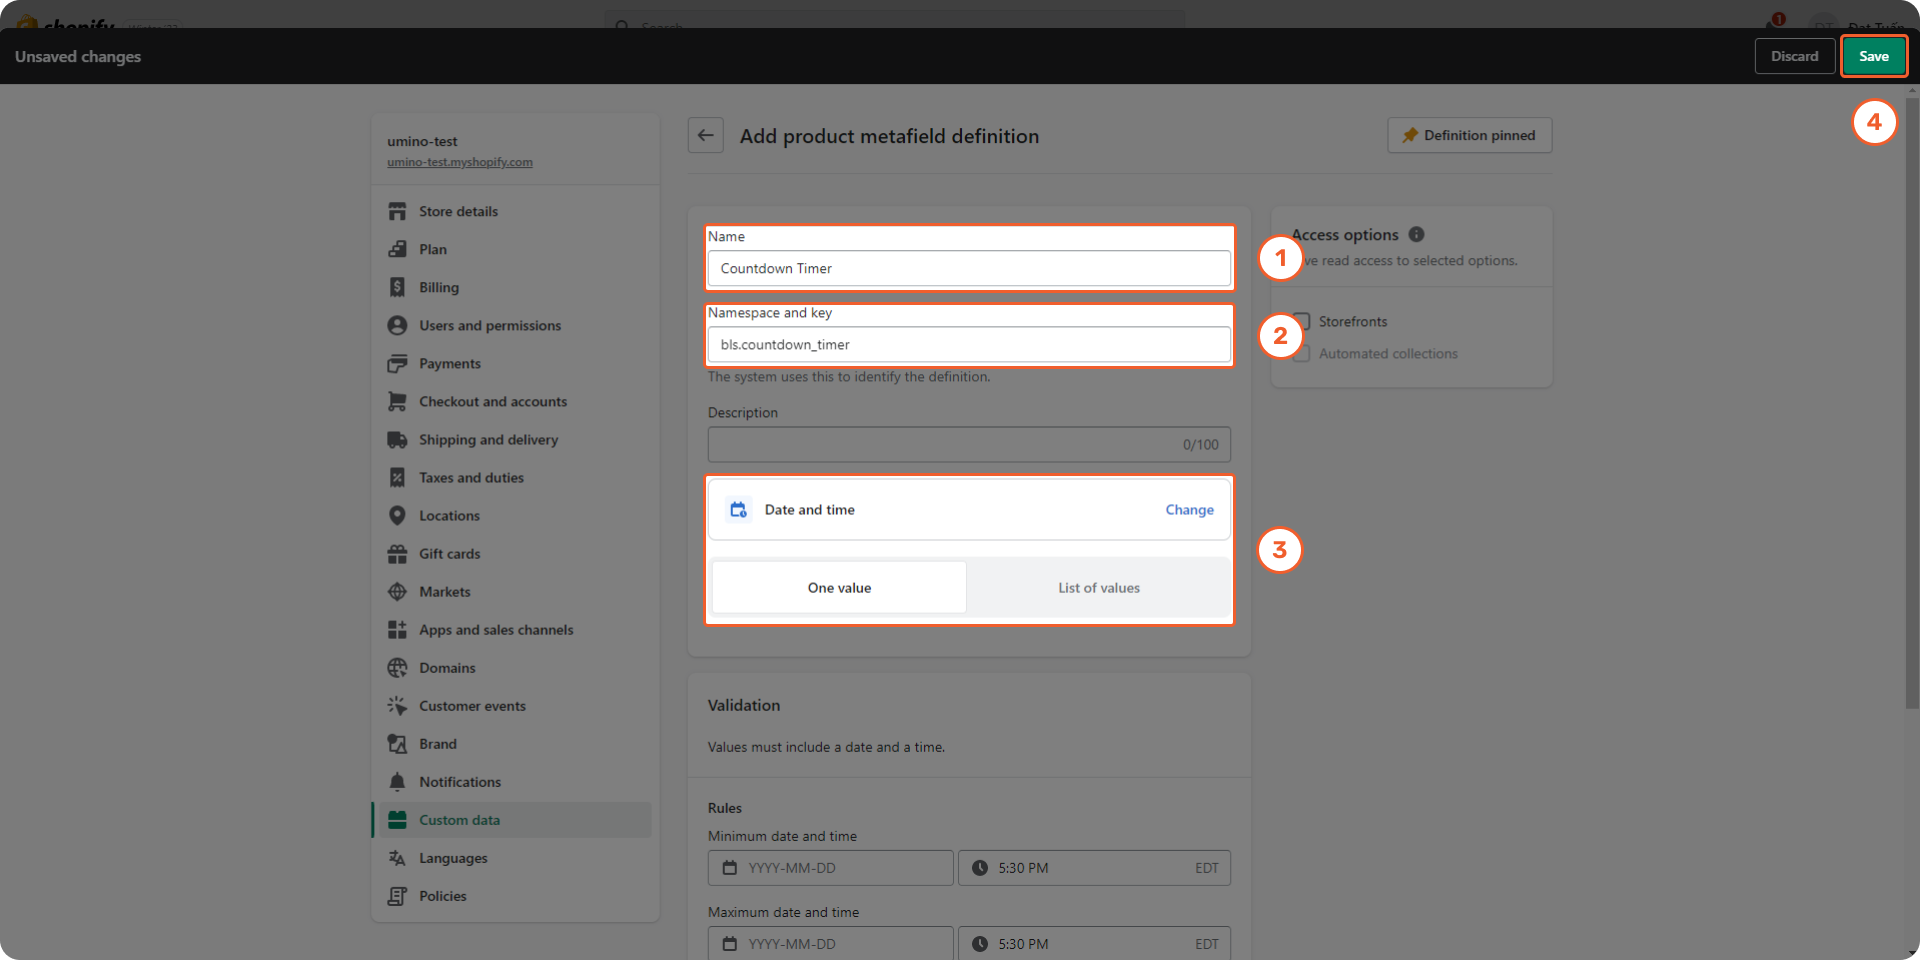Open the minimum date picker field
Image resolution: width=1920 pixels, height=960 pixels.
click(830, 868)
